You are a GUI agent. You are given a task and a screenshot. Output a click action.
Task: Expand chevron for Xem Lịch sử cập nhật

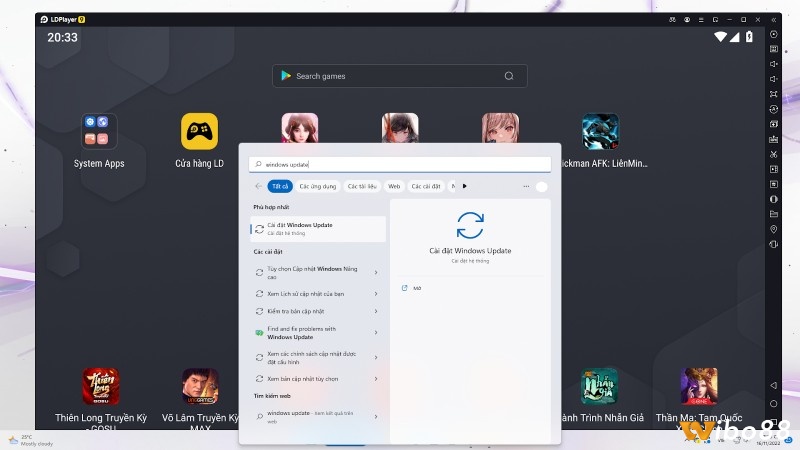tap(376, 294)
